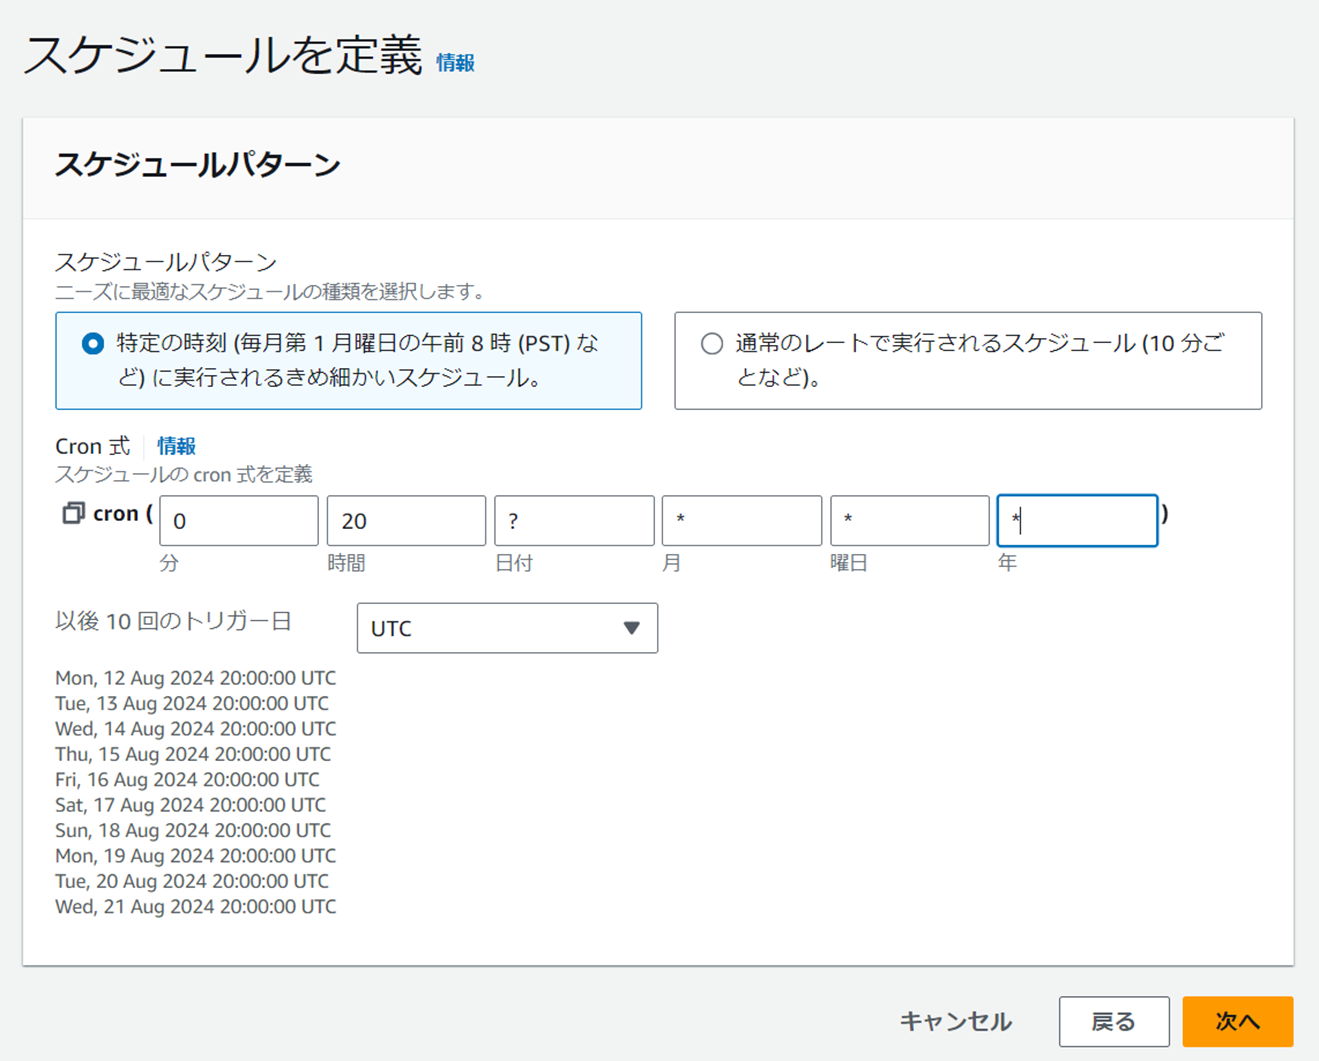Focus the 月 (month) cron field
Viewport: 1319px width, 1061px height.
(742, 520)
